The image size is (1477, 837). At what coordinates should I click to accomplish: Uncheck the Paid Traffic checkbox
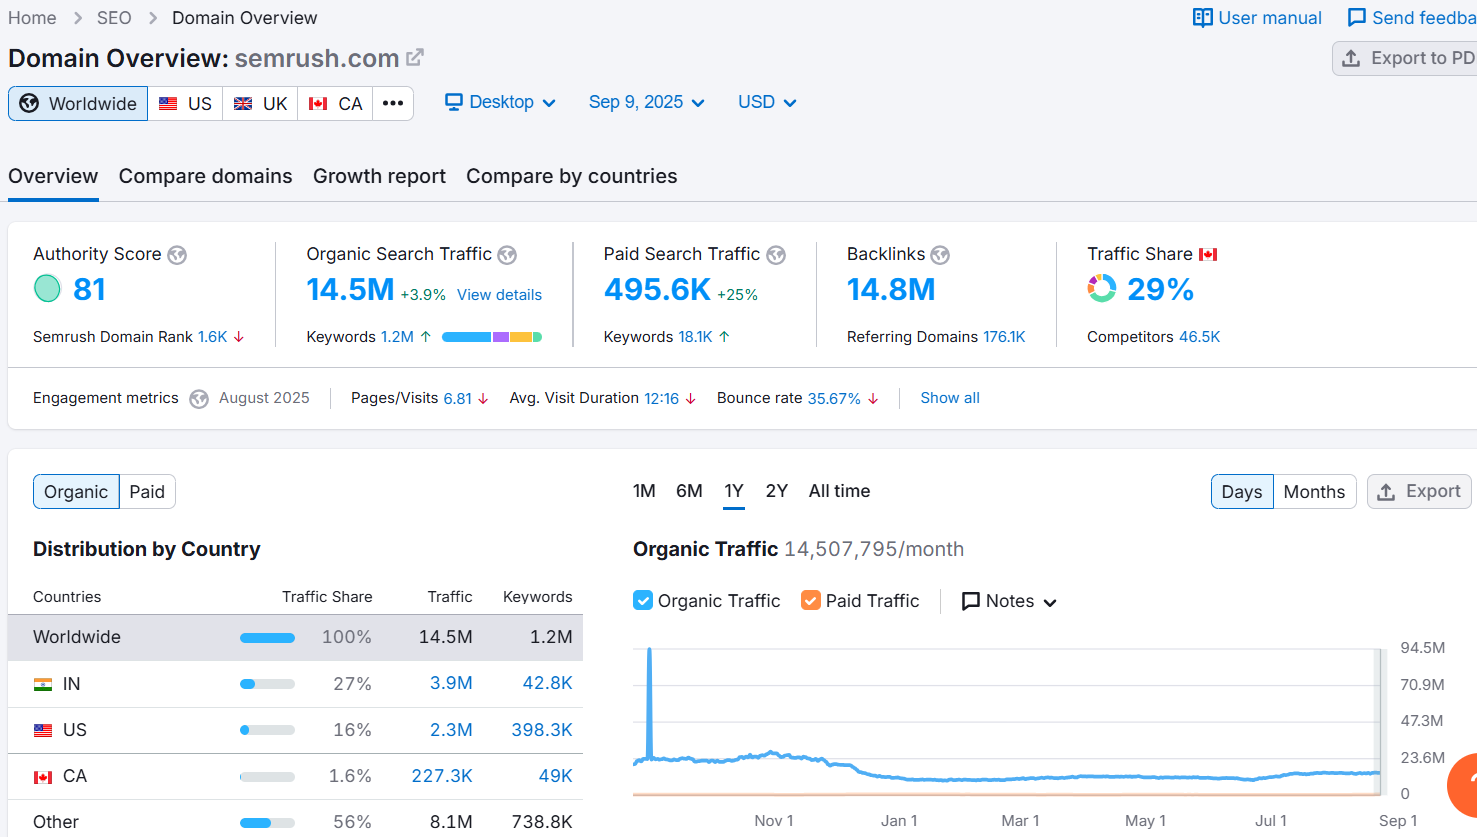811,600
